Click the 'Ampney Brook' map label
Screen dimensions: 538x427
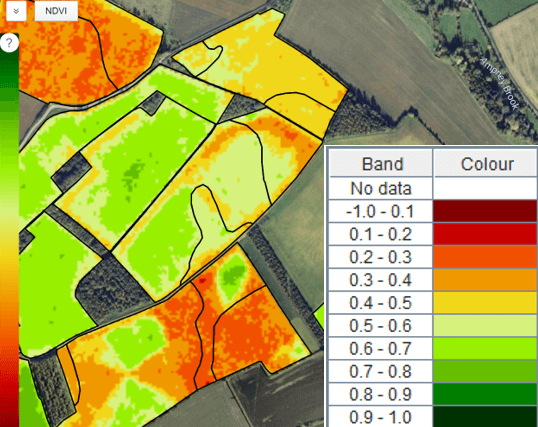click(499, 84)
